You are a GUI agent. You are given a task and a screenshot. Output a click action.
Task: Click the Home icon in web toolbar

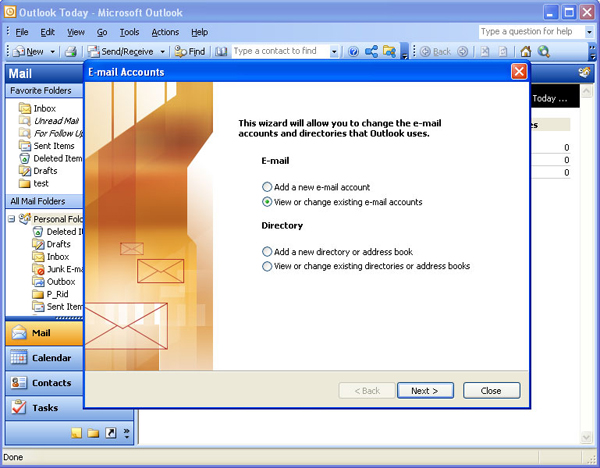click(526, 52)
